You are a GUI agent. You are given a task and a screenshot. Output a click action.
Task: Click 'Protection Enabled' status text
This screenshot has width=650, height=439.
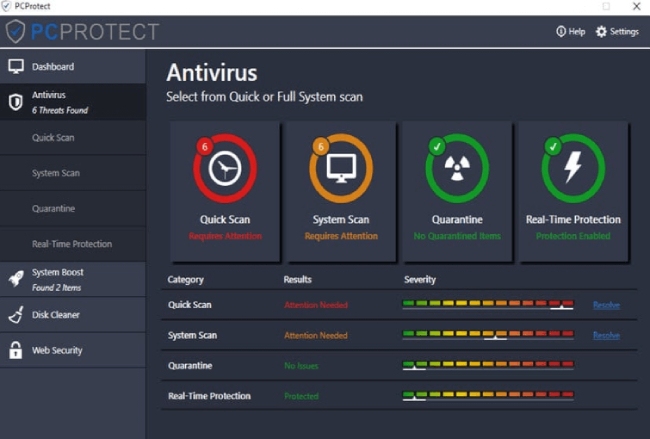point(573,236)
